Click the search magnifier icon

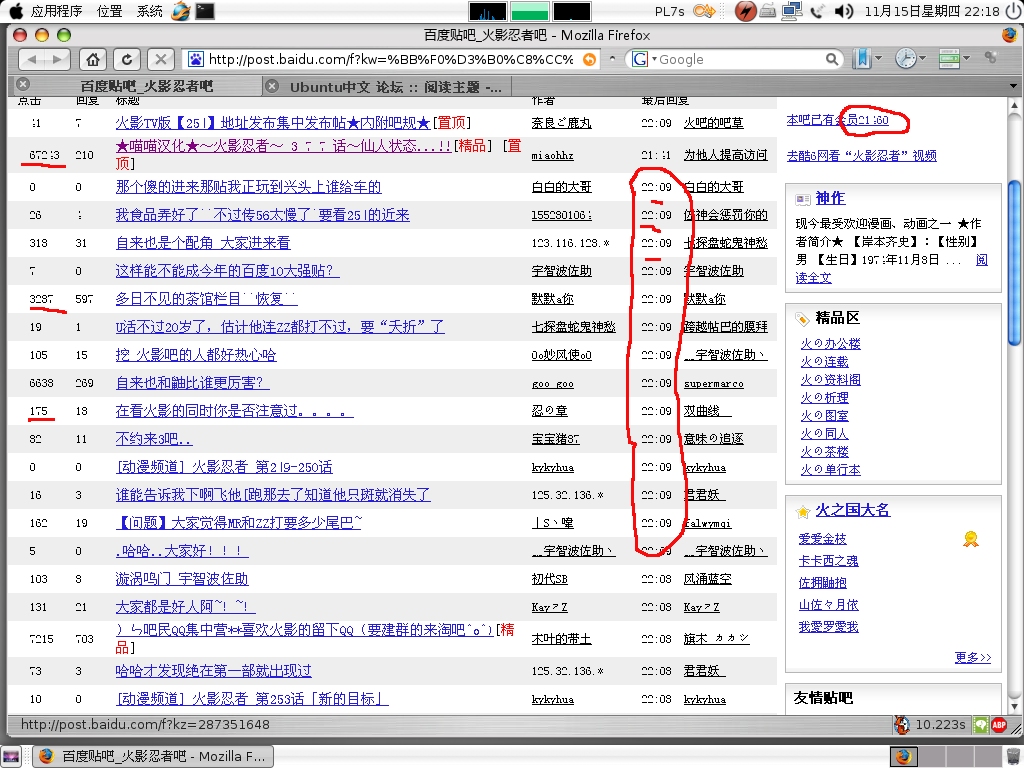tap(831, 59)
